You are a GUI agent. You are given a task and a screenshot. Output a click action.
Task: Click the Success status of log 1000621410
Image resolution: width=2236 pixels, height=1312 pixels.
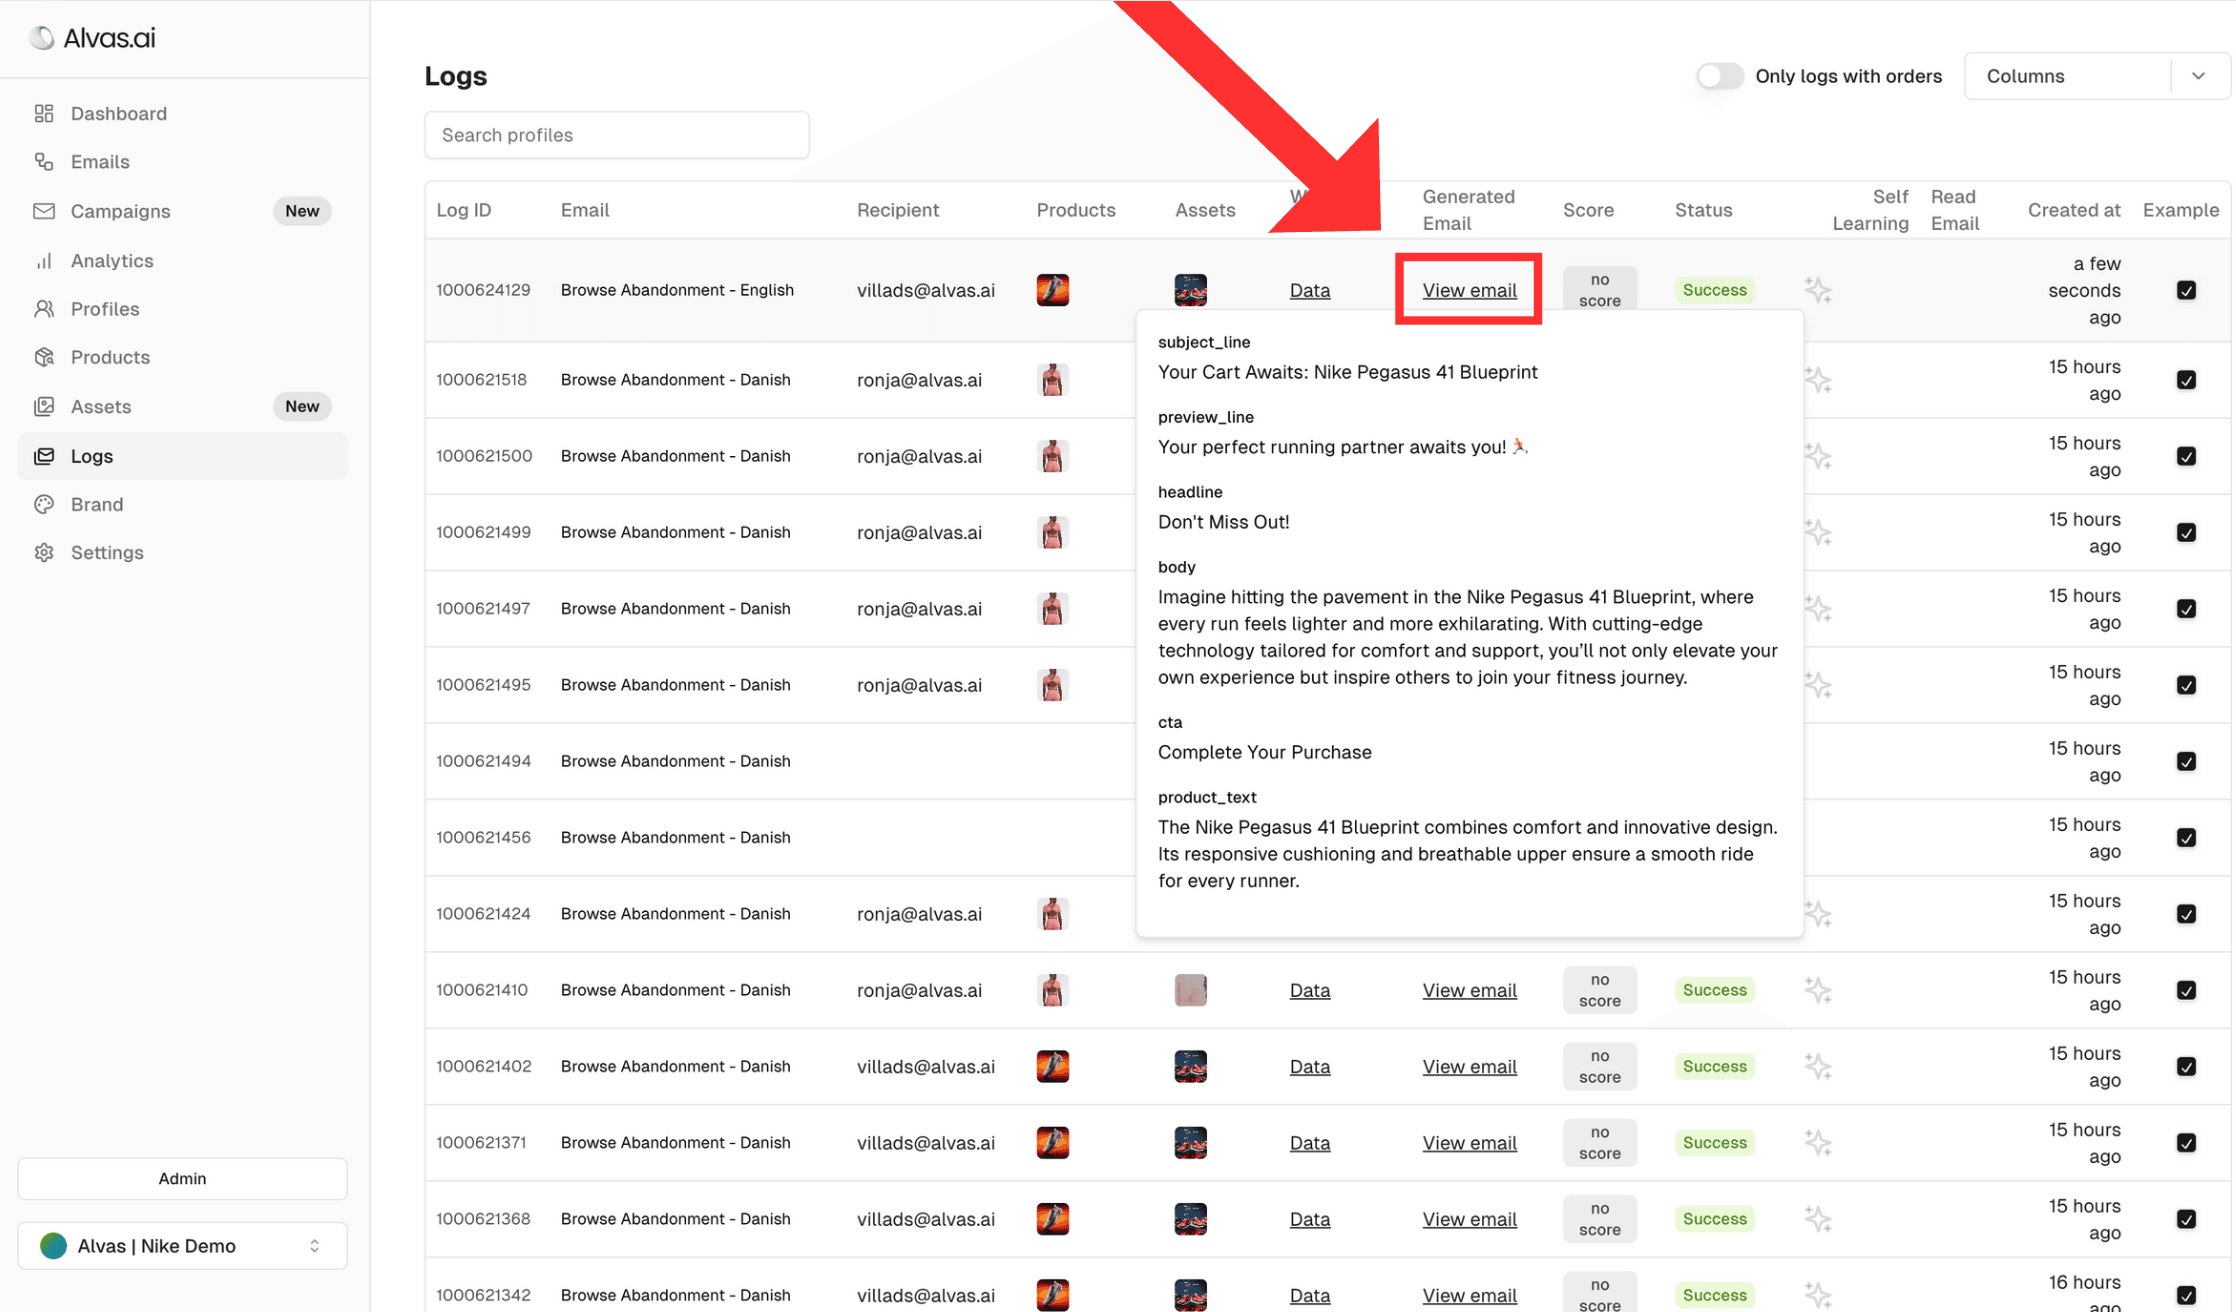click(1714, 990)
